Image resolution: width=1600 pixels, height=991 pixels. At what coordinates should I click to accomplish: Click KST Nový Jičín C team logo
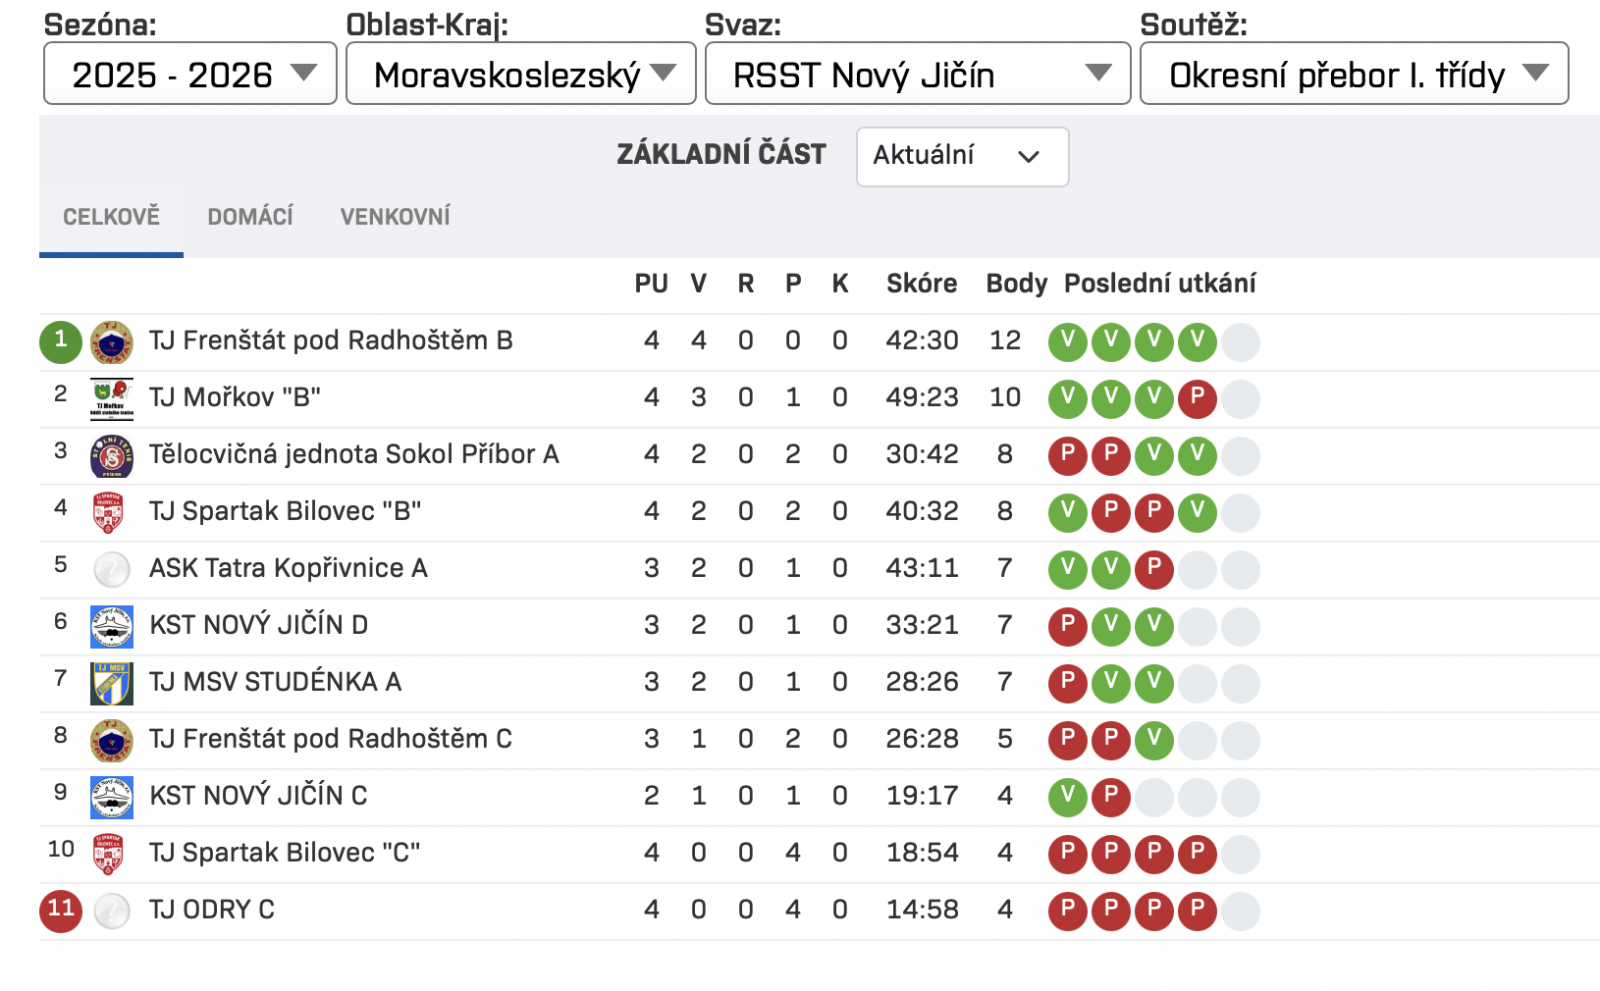(111, 798)
